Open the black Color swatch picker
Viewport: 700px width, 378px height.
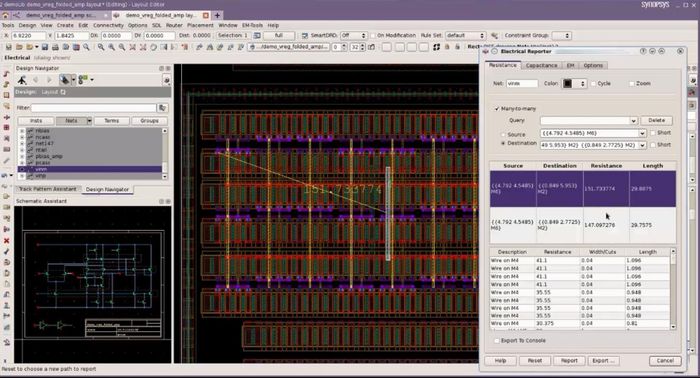[x=574, y=83]
